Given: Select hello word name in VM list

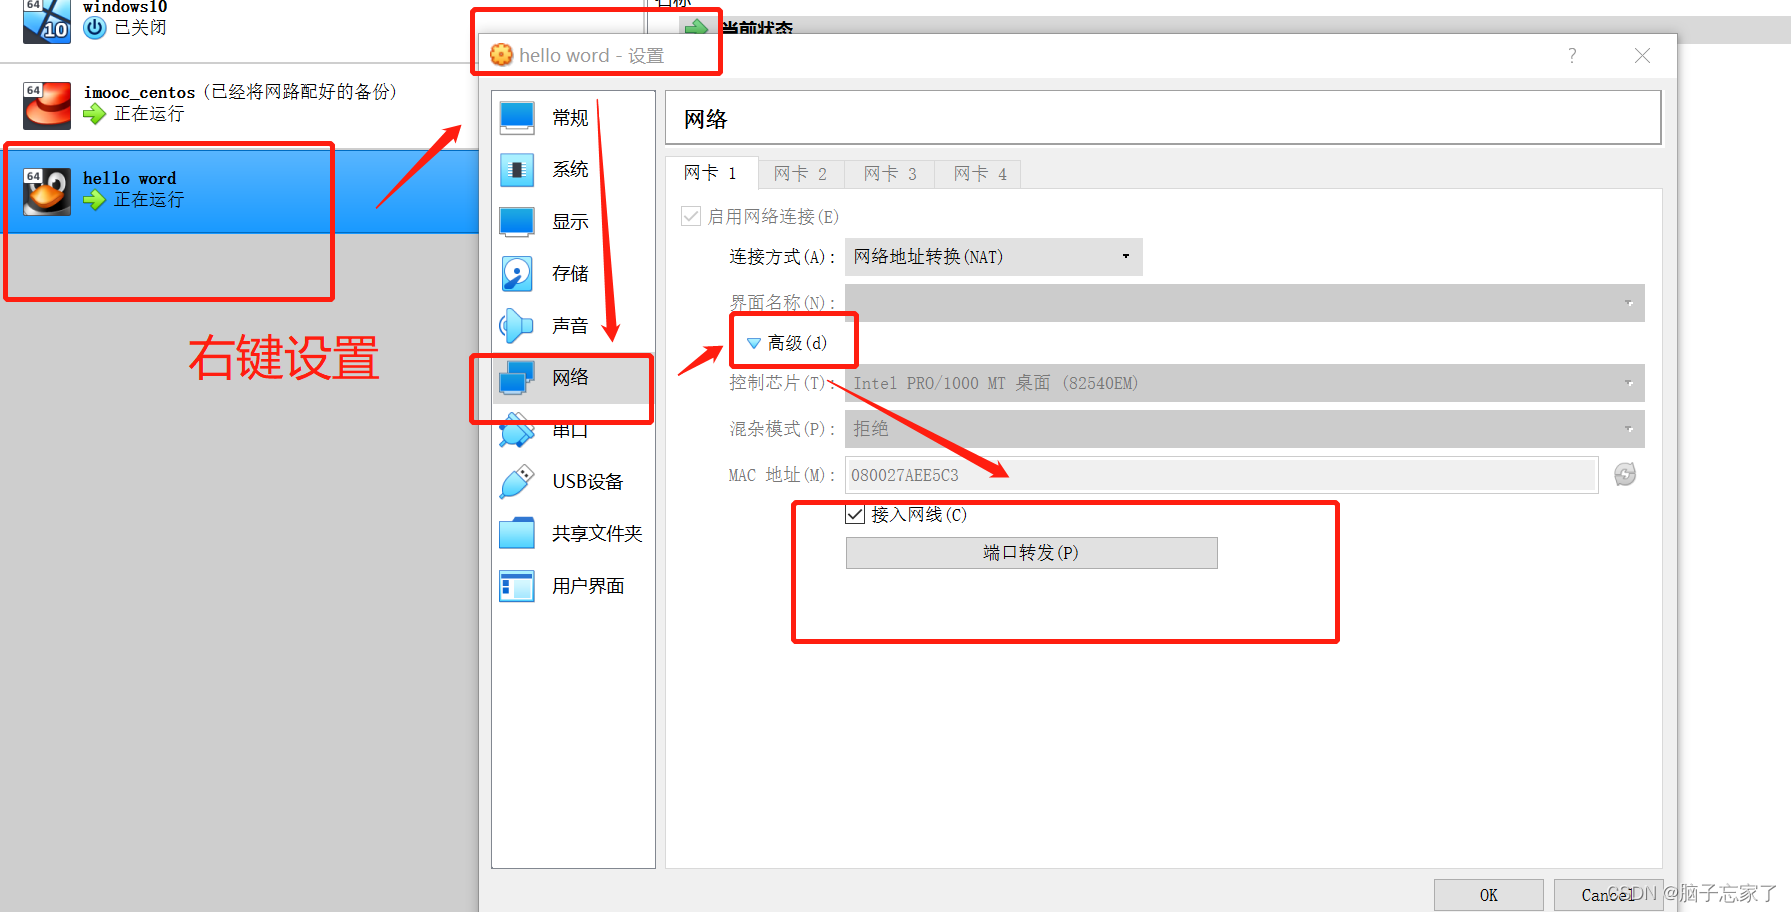Looking at the screenshot, I should point(129,178).
